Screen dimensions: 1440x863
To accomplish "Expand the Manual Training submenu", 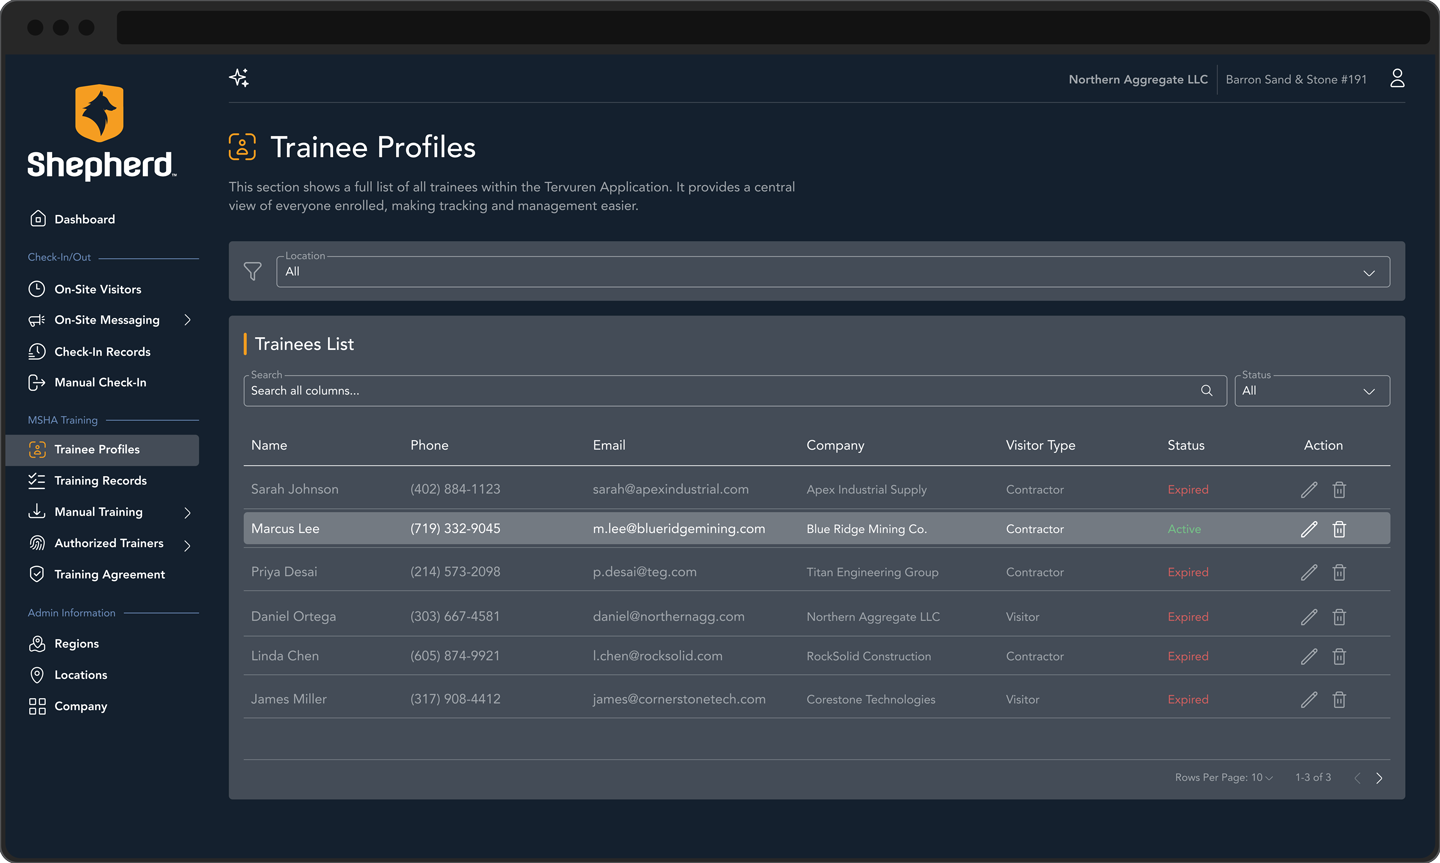I will tap(186, 512).
